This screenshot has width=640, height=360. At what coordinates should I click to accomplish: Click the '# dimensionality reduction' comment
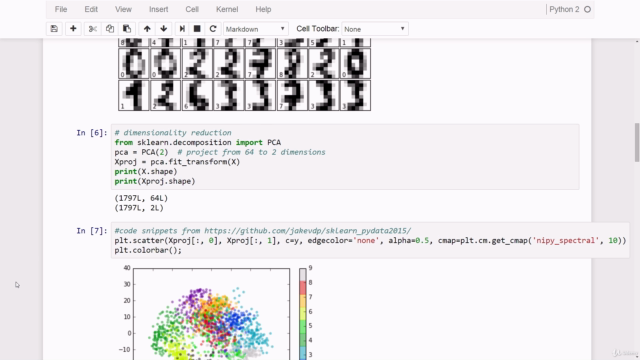[x=173, y=133]
